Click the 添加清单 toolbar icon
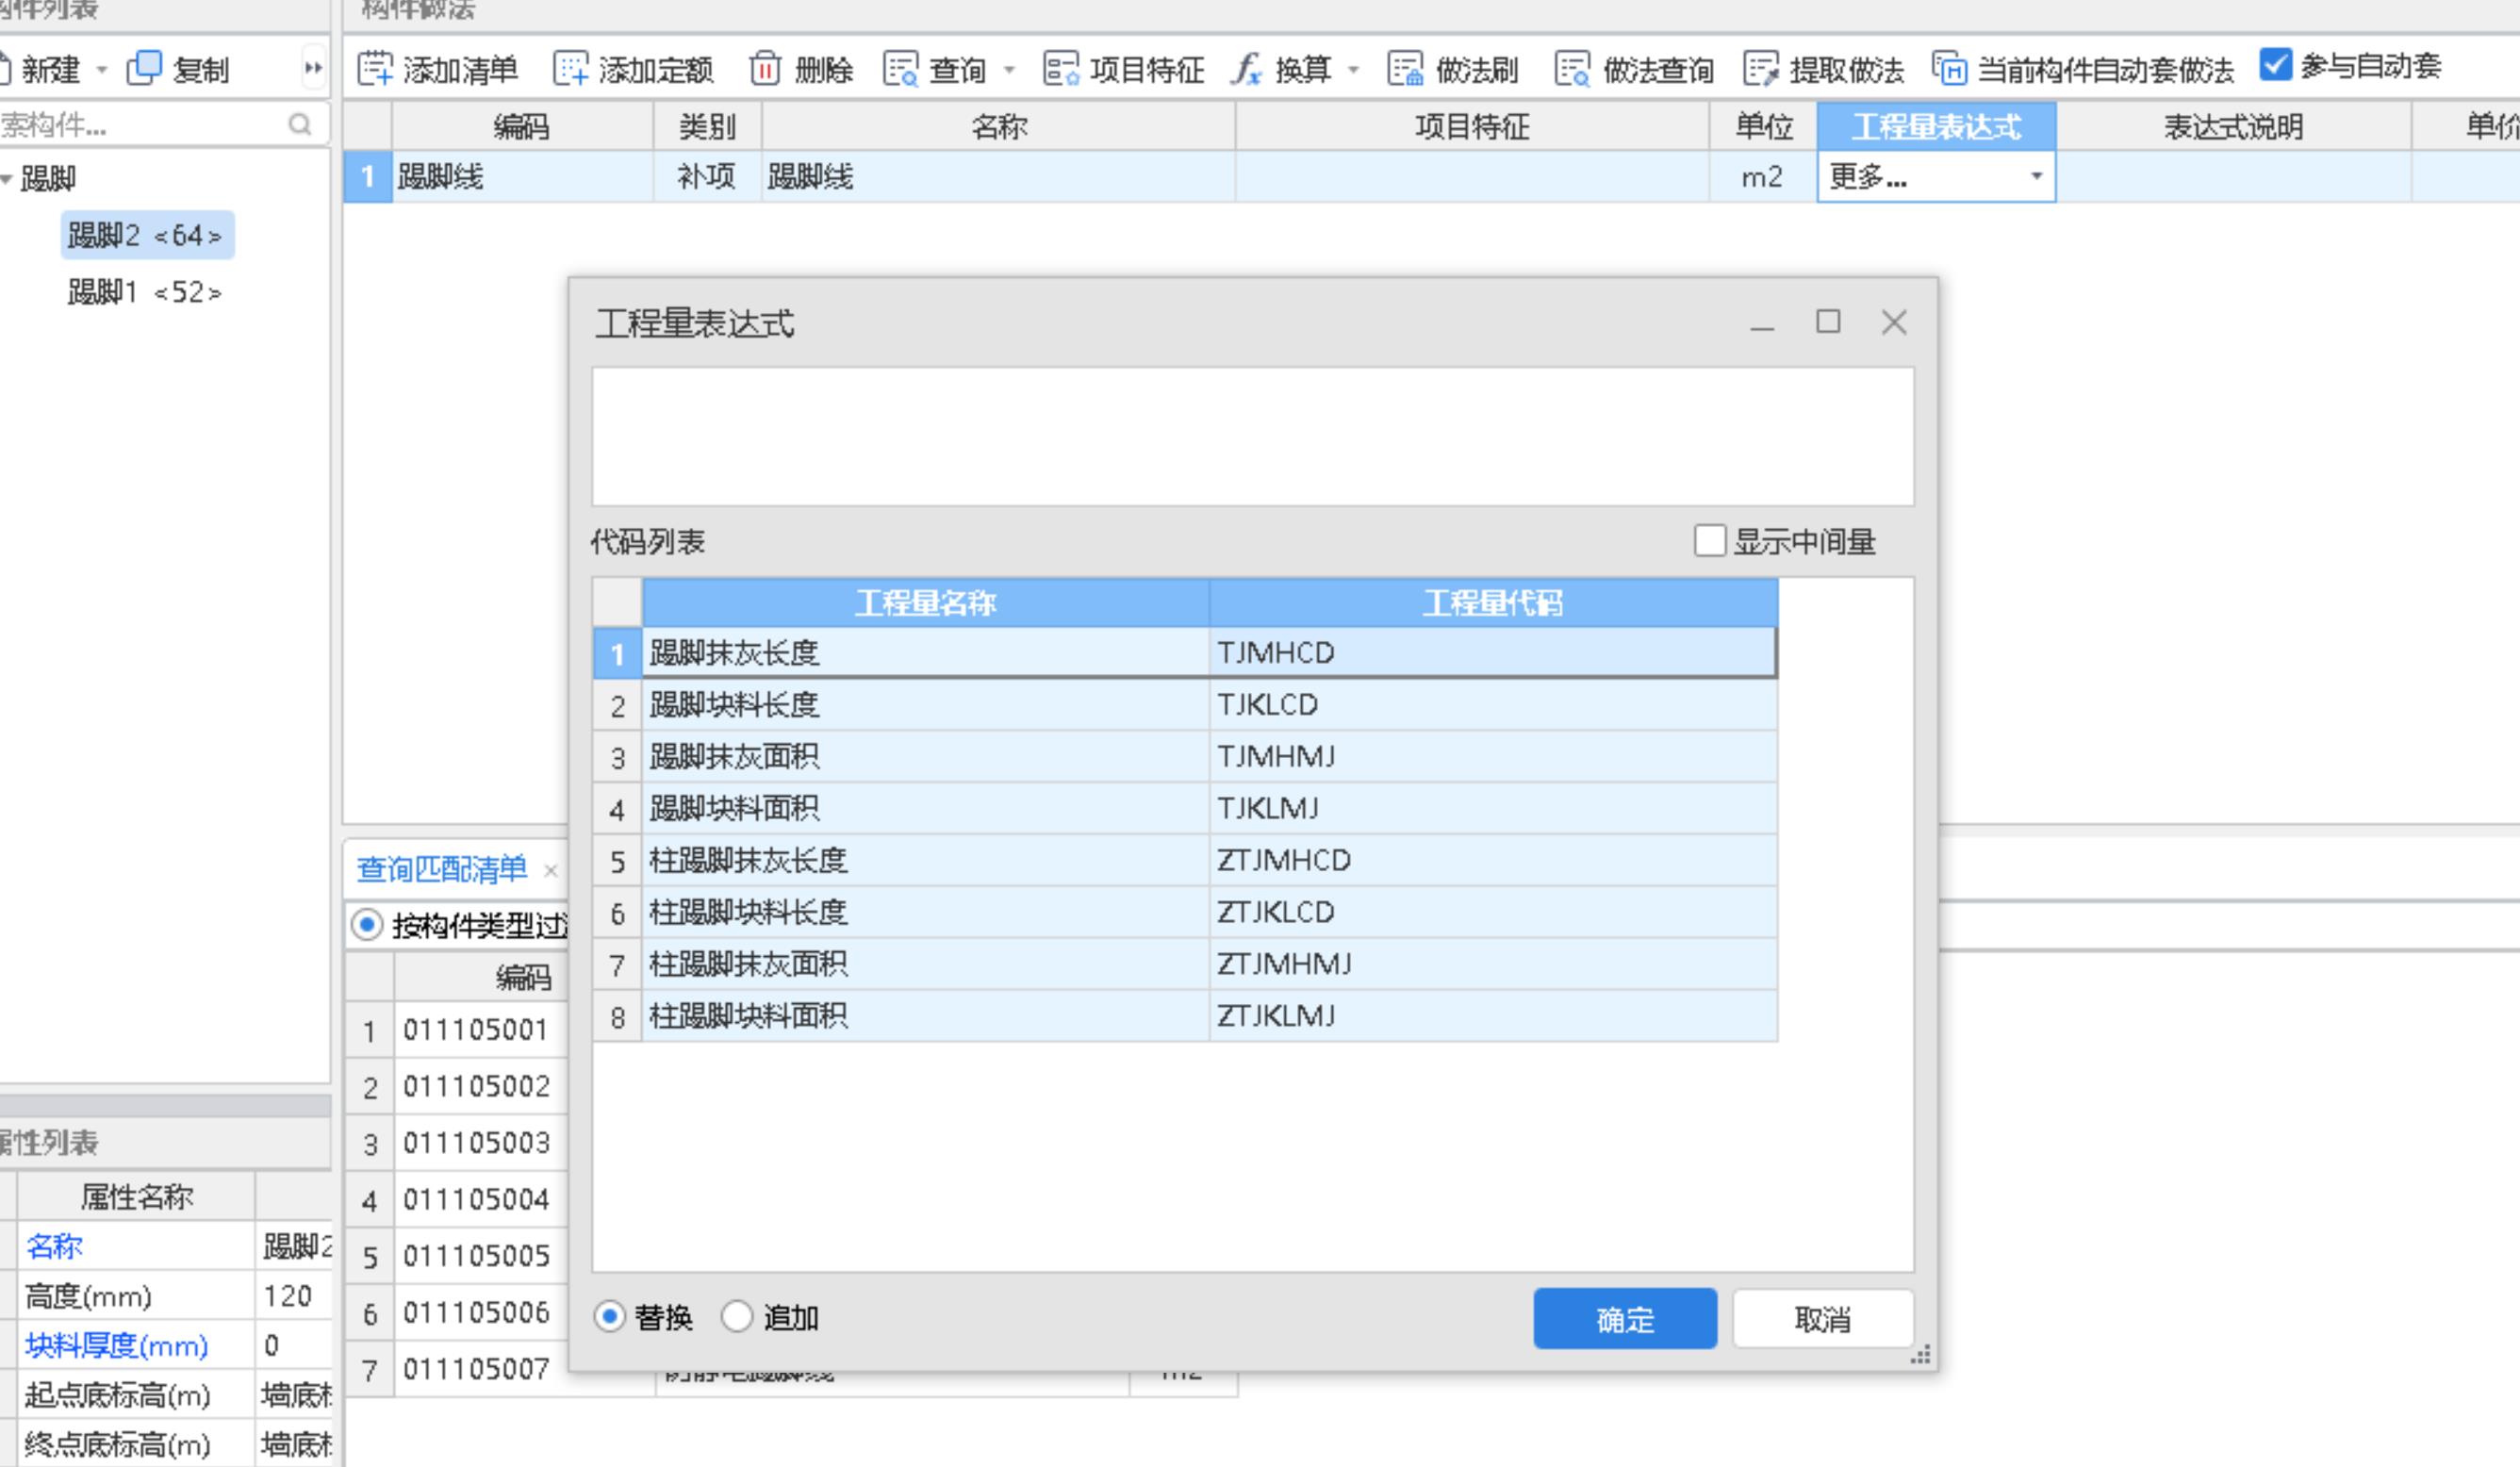The height and width of the screenshot is (1467, 2520). point(375,69)
